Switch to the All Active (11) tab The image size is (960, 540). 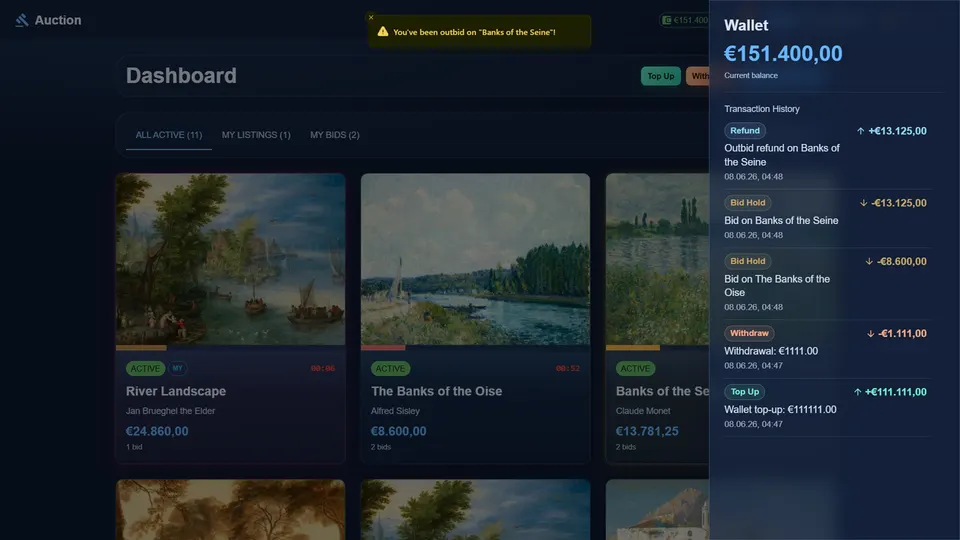click(169, 135)
